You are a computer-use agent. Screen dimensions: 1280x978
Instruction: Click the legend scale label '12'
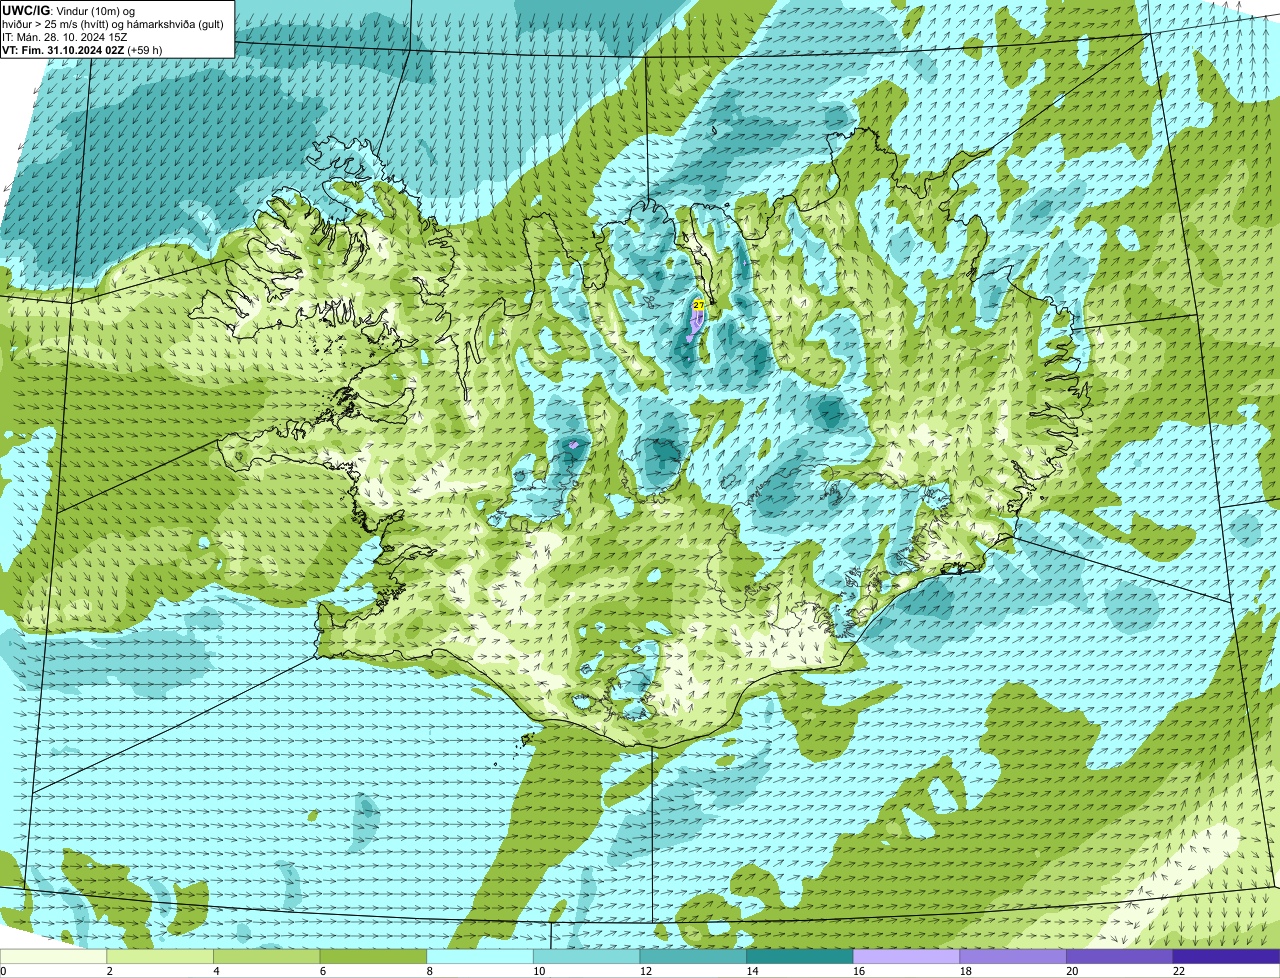[x=646, y=971]
